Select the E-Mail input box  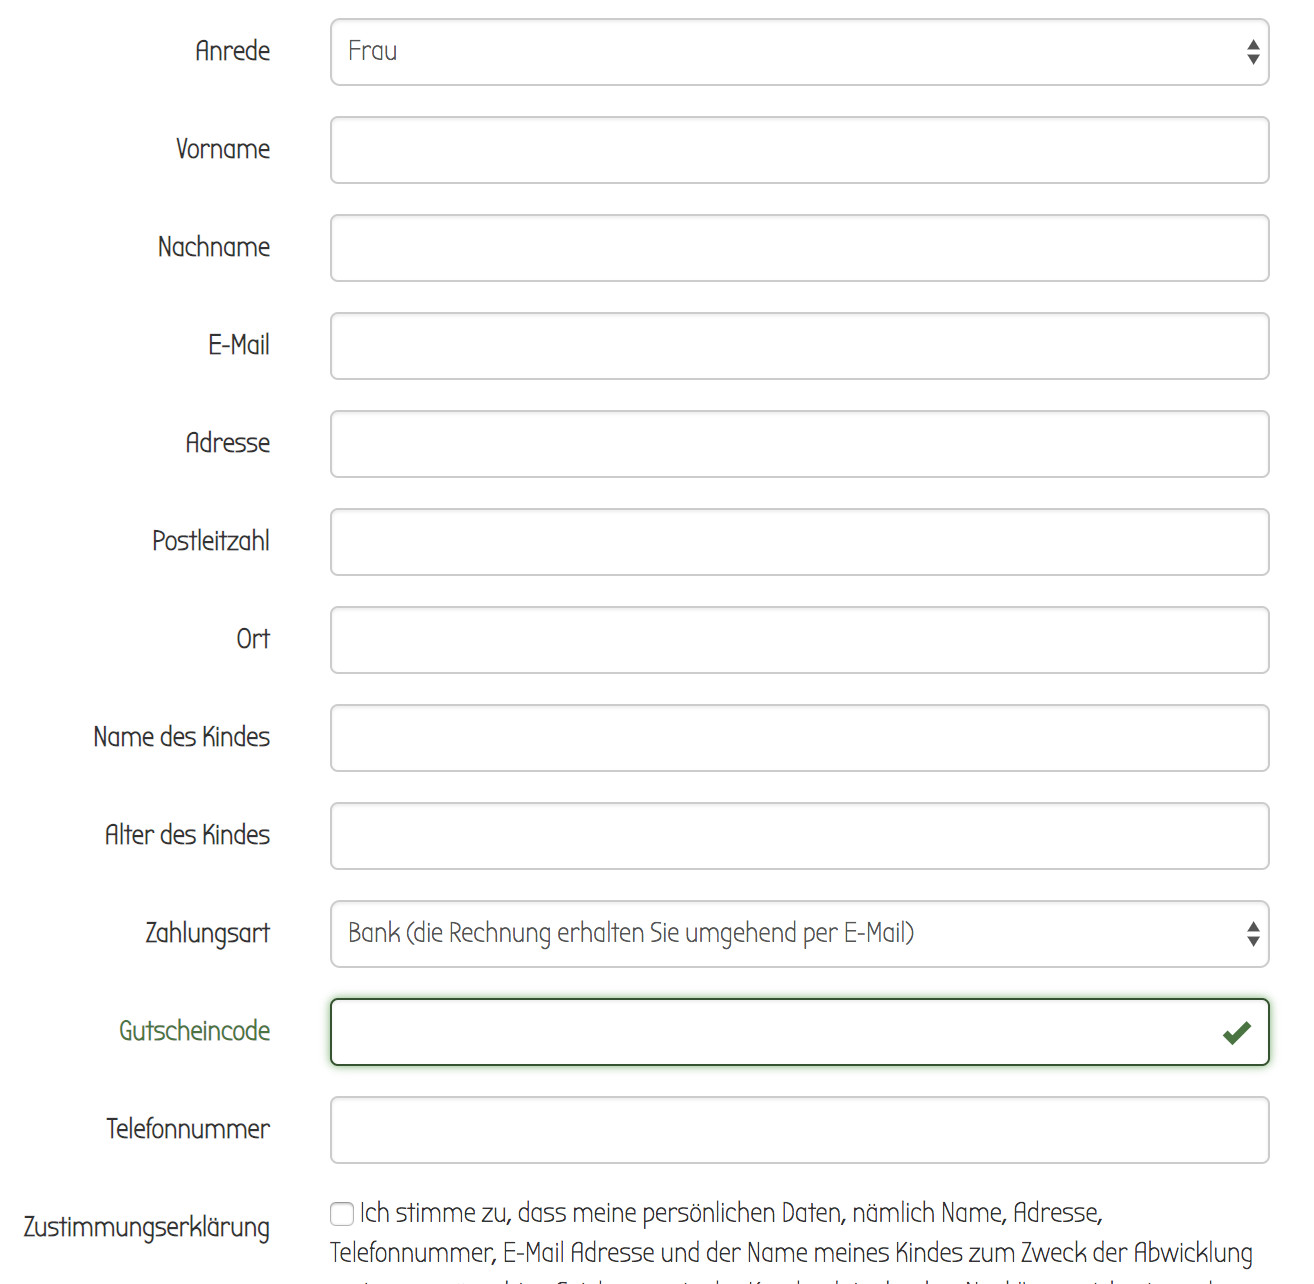pos(798,346)
